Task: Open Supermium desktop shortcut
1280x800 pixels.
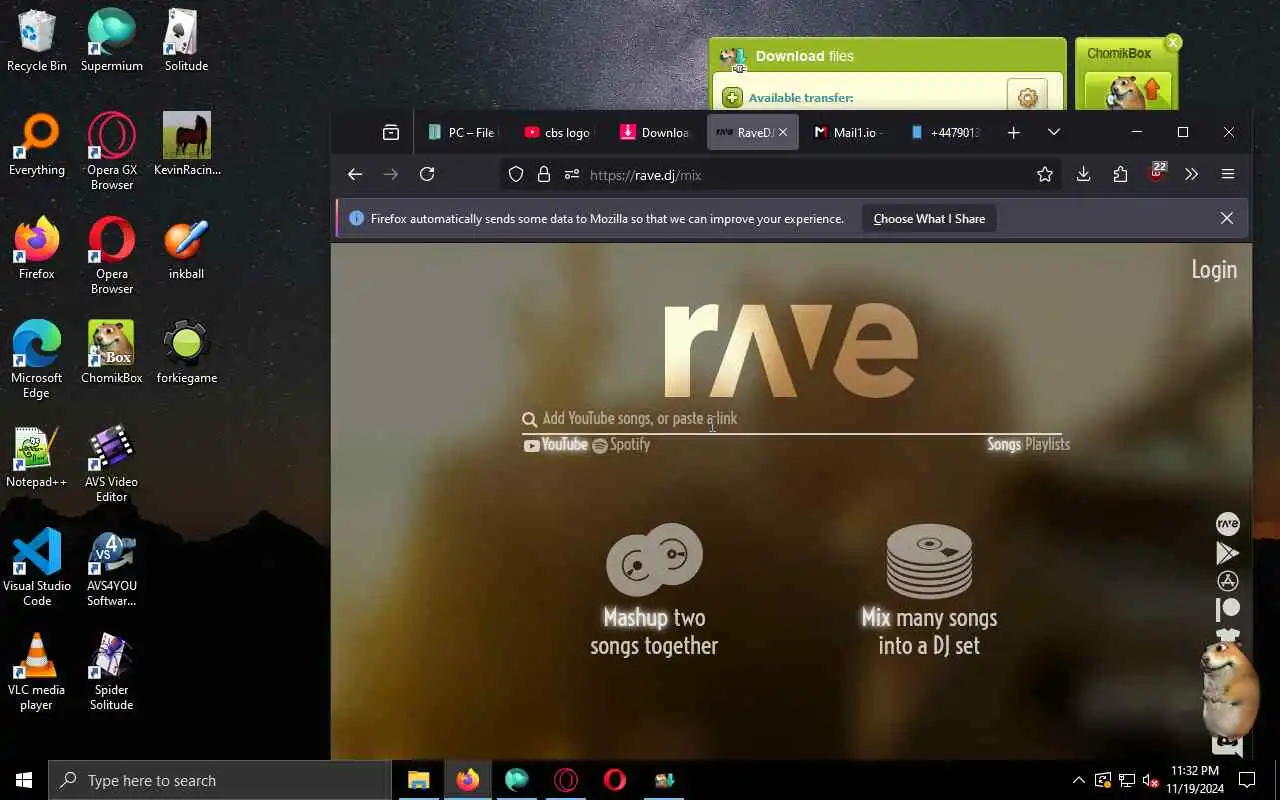Action: pyautogui.click(x=112, y=41)
